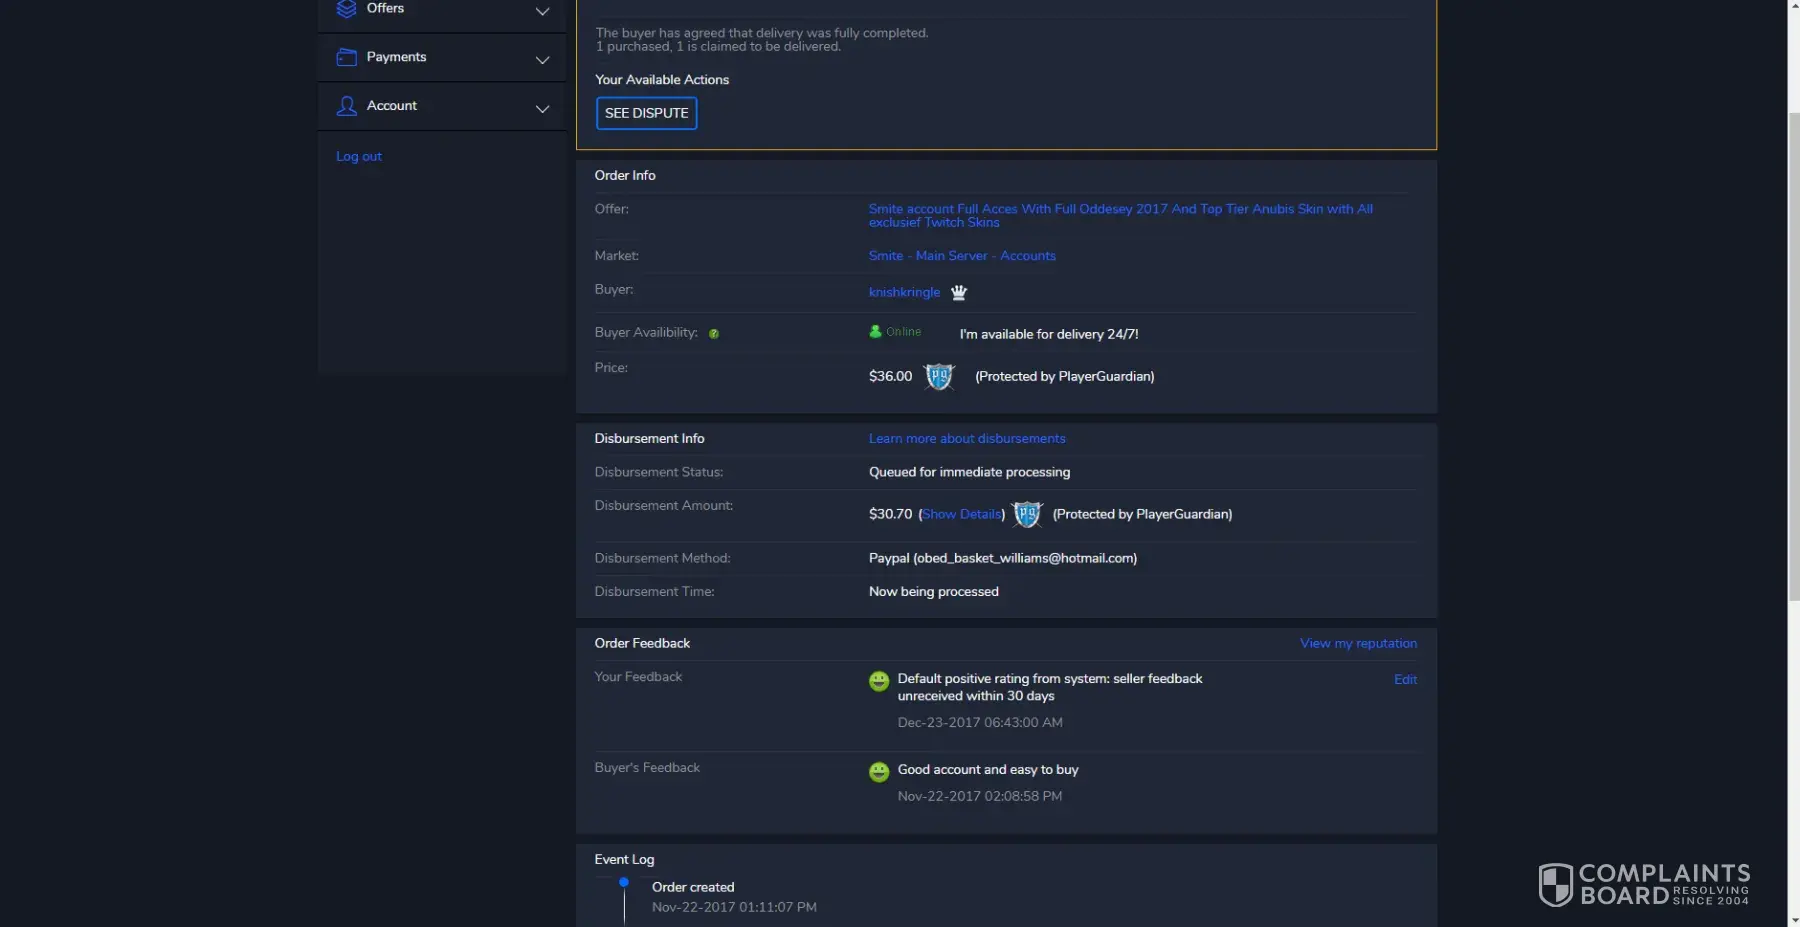Open the Smite account offer link

(1120, 215)
